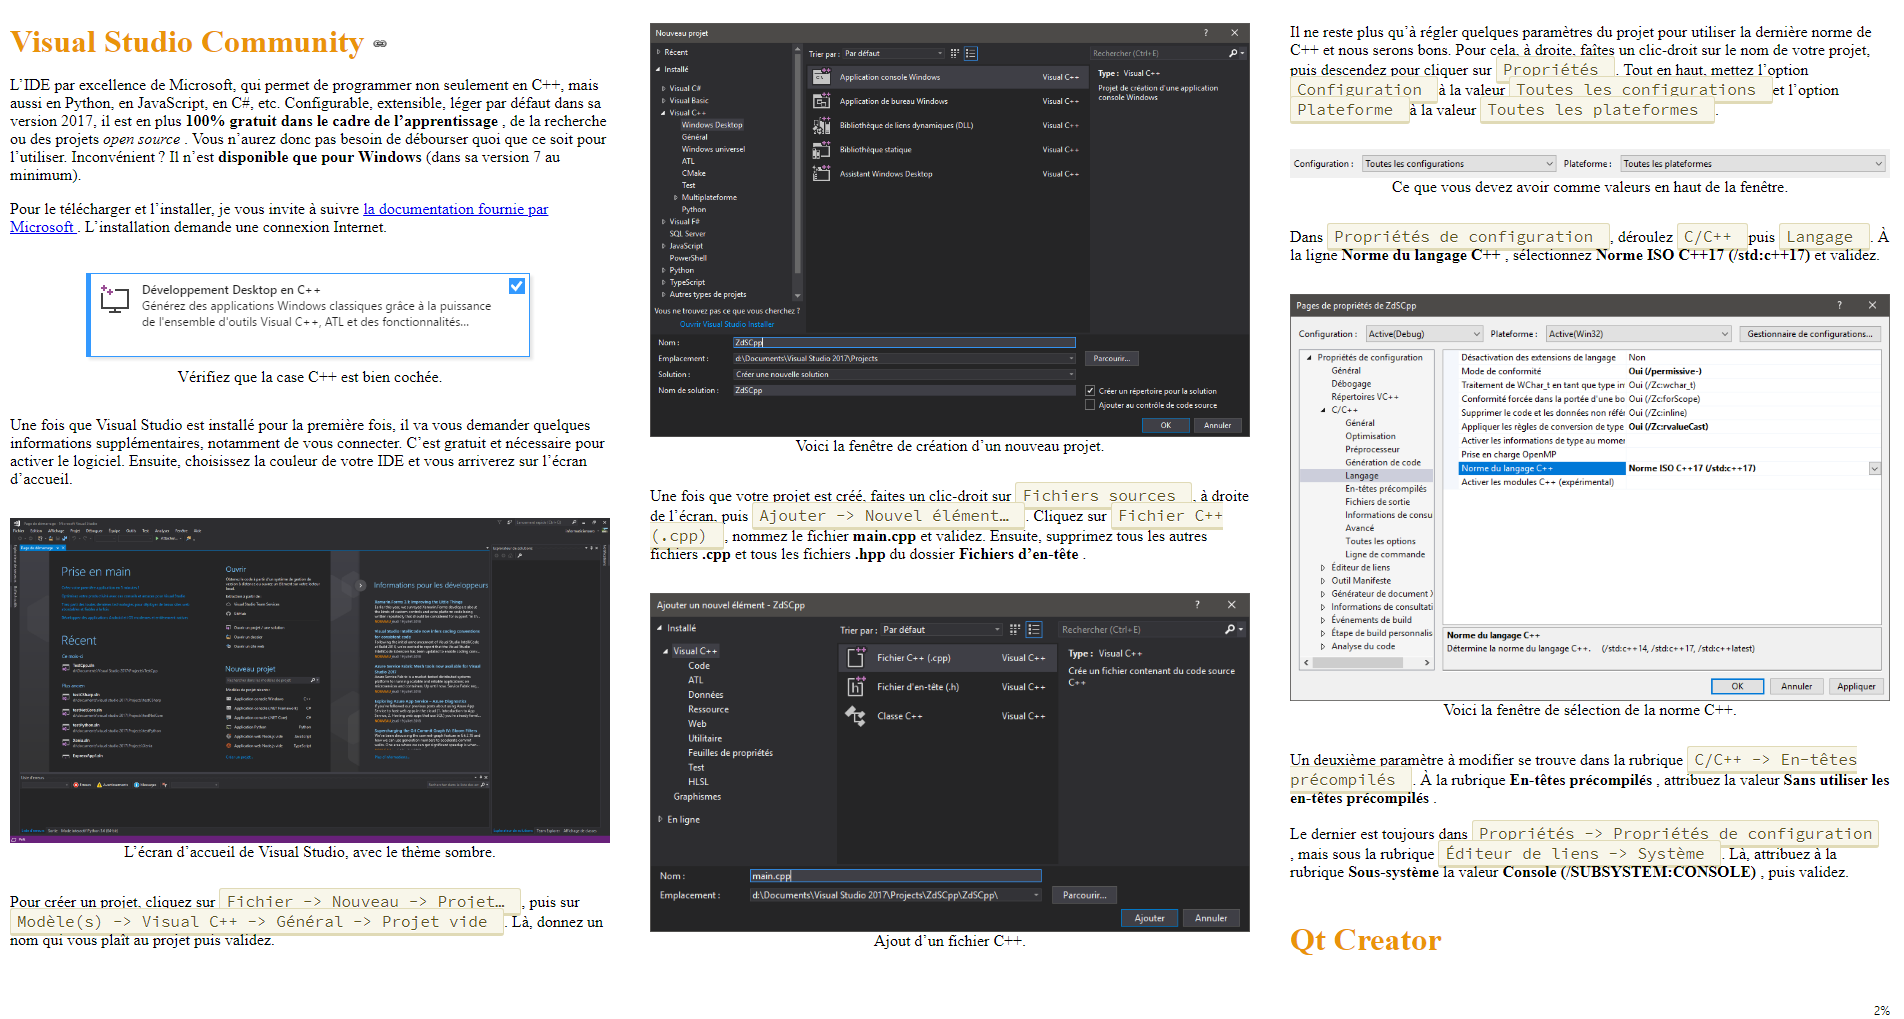Select the Assistant Windows Desktop icon

click(x=821, y=173)
